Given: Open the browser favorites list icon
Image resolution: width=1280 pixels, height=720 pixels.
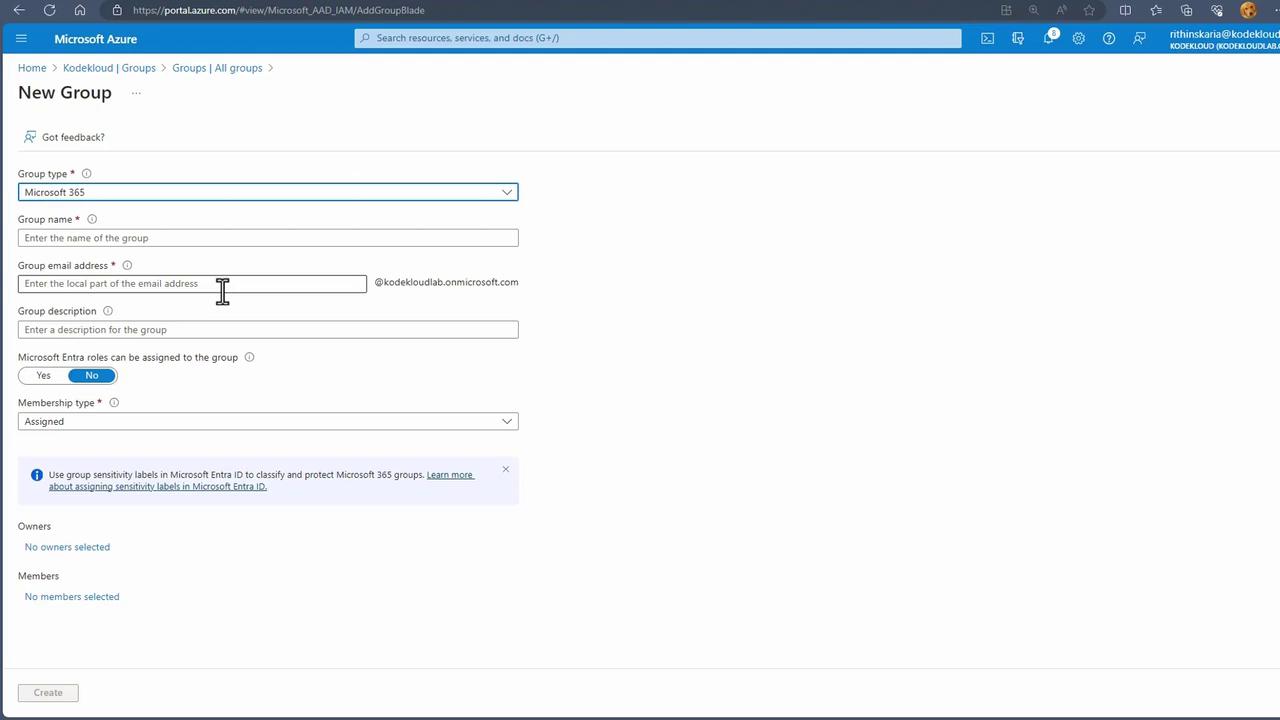Looking at the screenshot, I should click(1156, 10).
